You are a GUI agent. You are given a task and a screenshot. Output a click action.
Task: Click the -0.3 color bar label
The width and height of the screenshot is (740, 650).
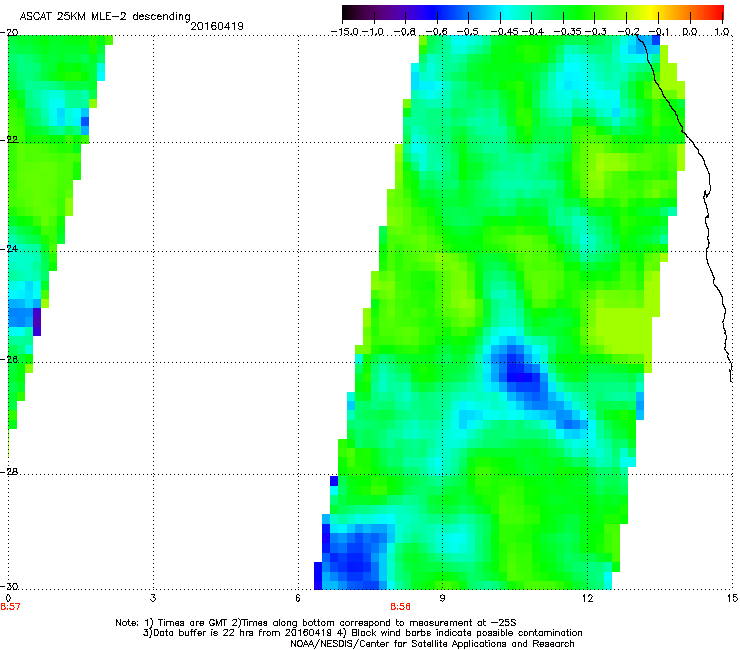click(x=596, y=32)
